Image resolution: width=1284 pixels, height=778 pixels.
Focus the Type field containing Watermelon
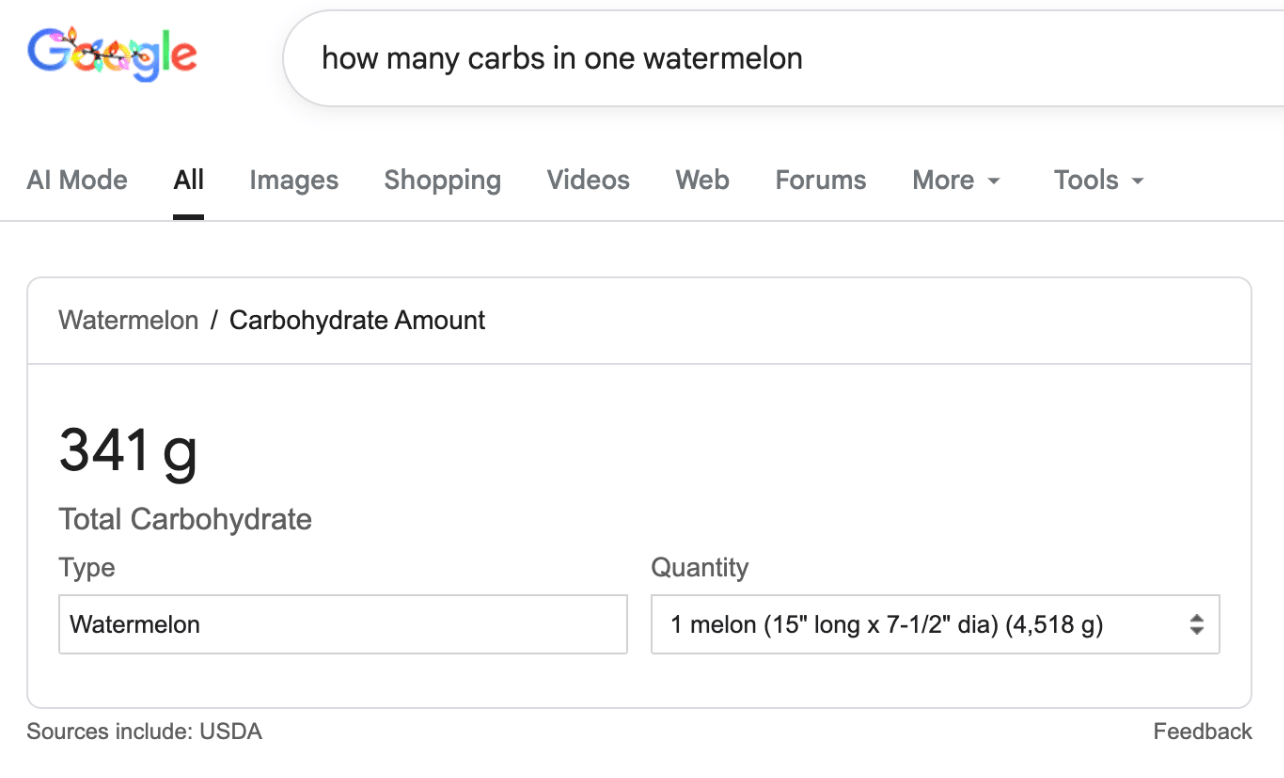coord(342,624)
